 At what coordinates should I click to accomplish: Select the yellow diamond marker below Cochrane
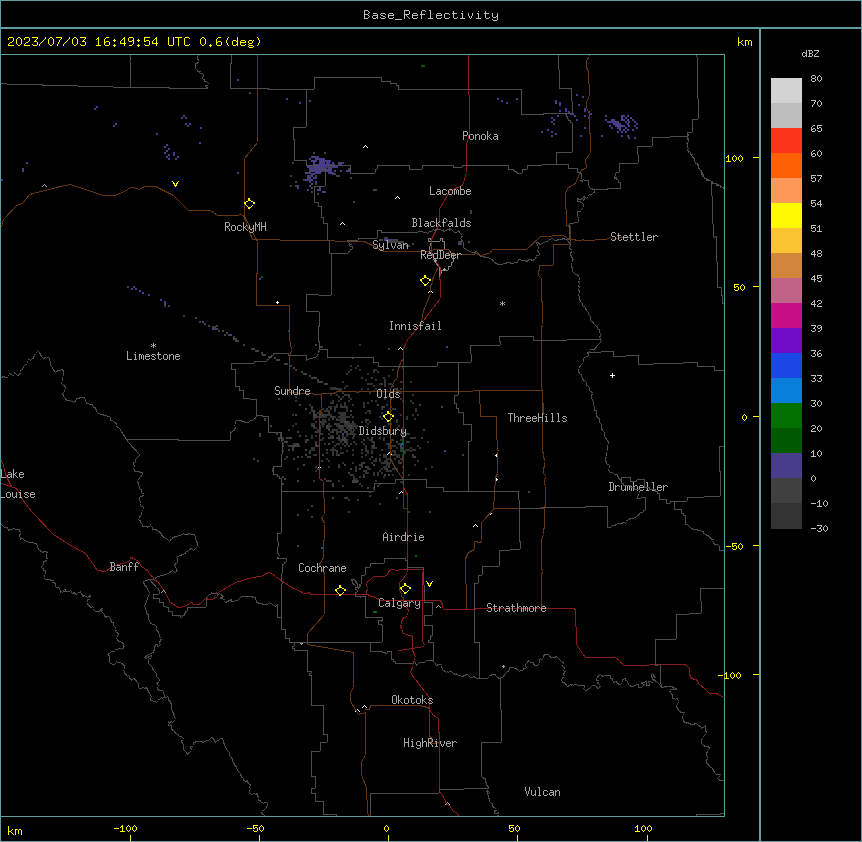click(340, 590)
